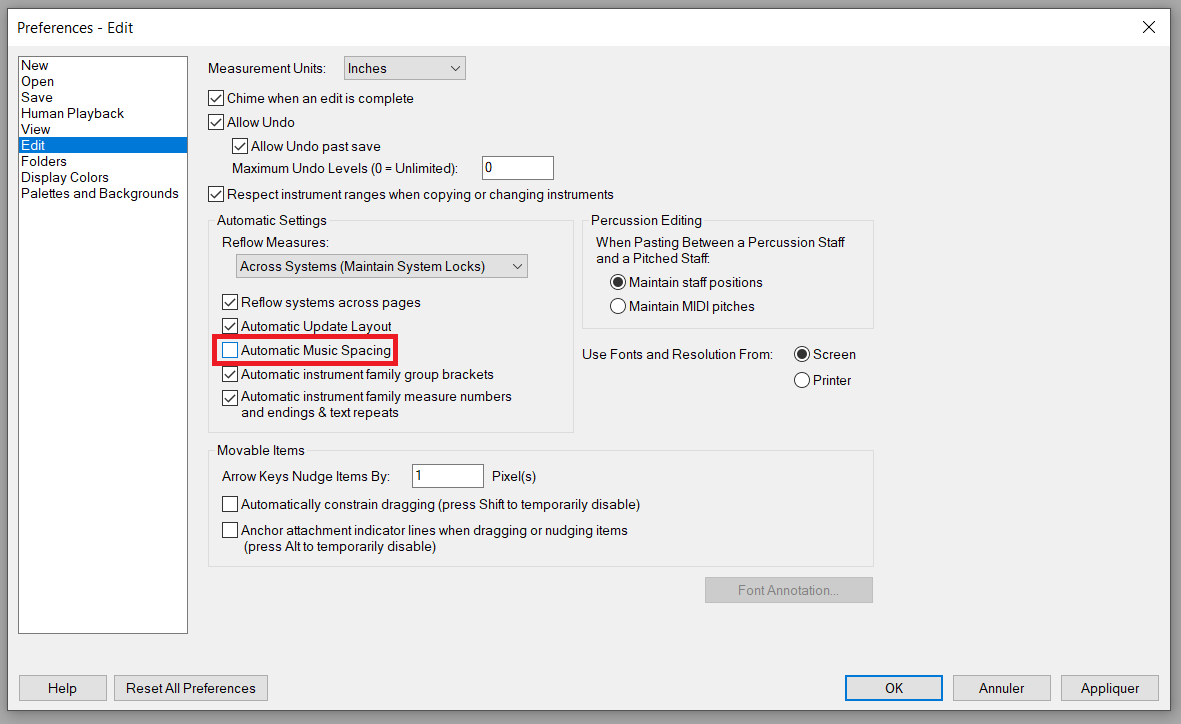Image resolution: width=1181 pixels, height=724 pixels.
Task: Expand the Reflow Measures dropdown
Action: pyautogui.click(x=382, y=267)
